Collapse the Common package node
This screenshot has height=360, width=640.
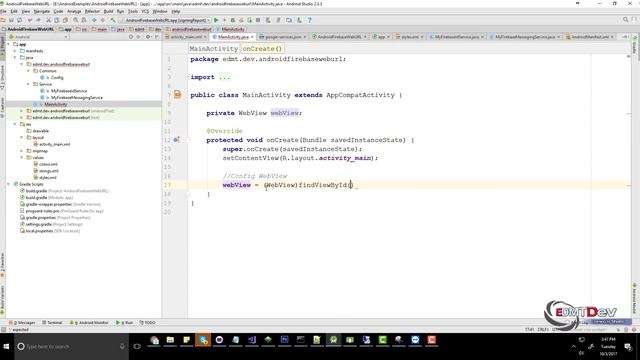coord(28,71)
